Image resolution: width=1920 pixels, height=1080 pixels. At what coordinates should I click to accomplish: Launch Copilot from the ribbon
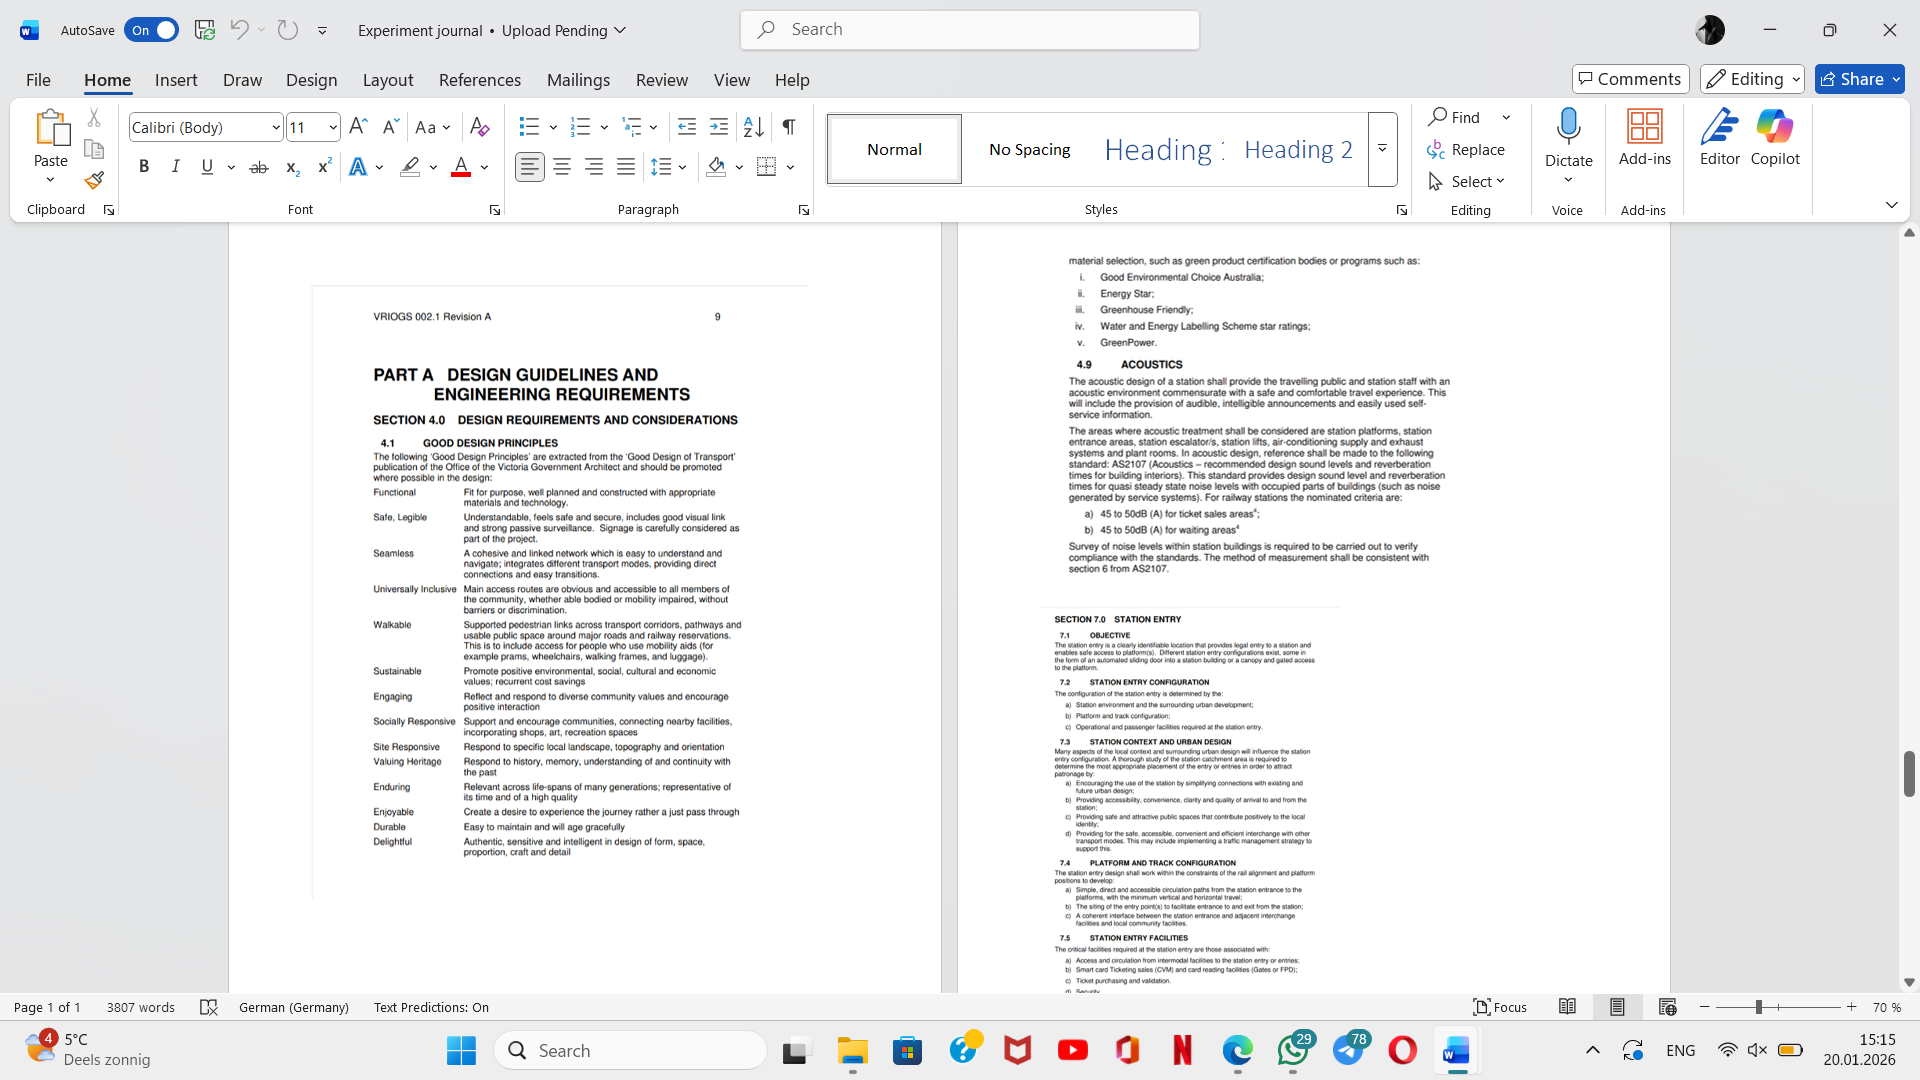tap(1775, 137)
